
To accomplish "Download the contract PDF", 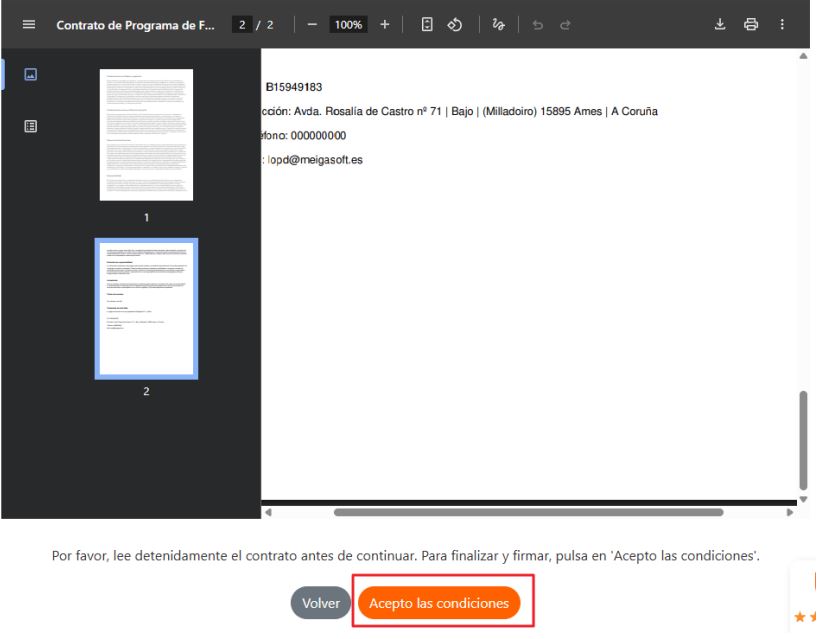I will (719, 24).
